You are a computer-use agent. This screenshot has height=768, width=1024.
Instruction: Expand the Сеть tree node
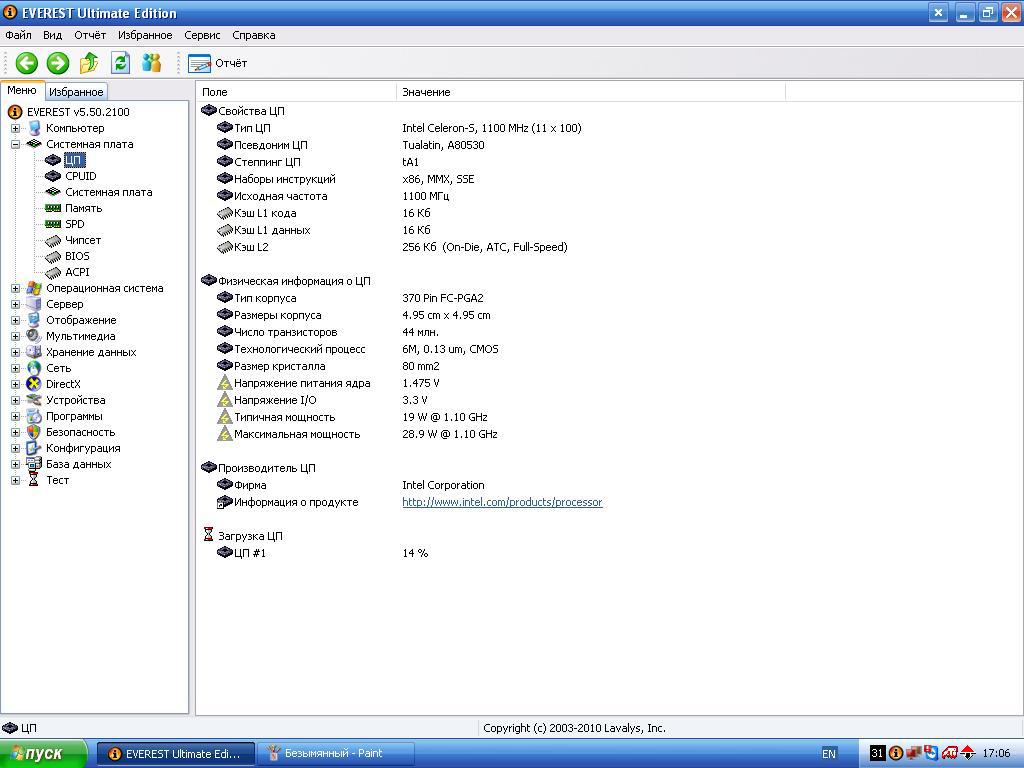pyautogui.click(x=15, y=368)
